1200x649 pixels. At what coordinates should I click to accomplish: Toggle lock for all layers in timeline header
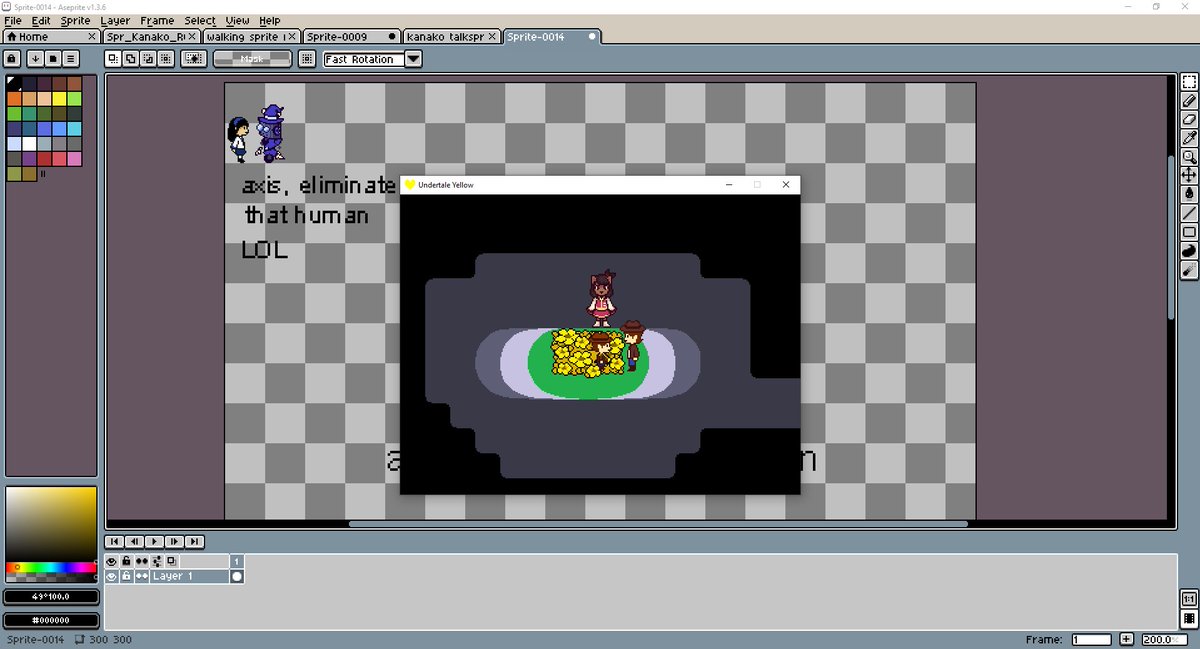126,562
